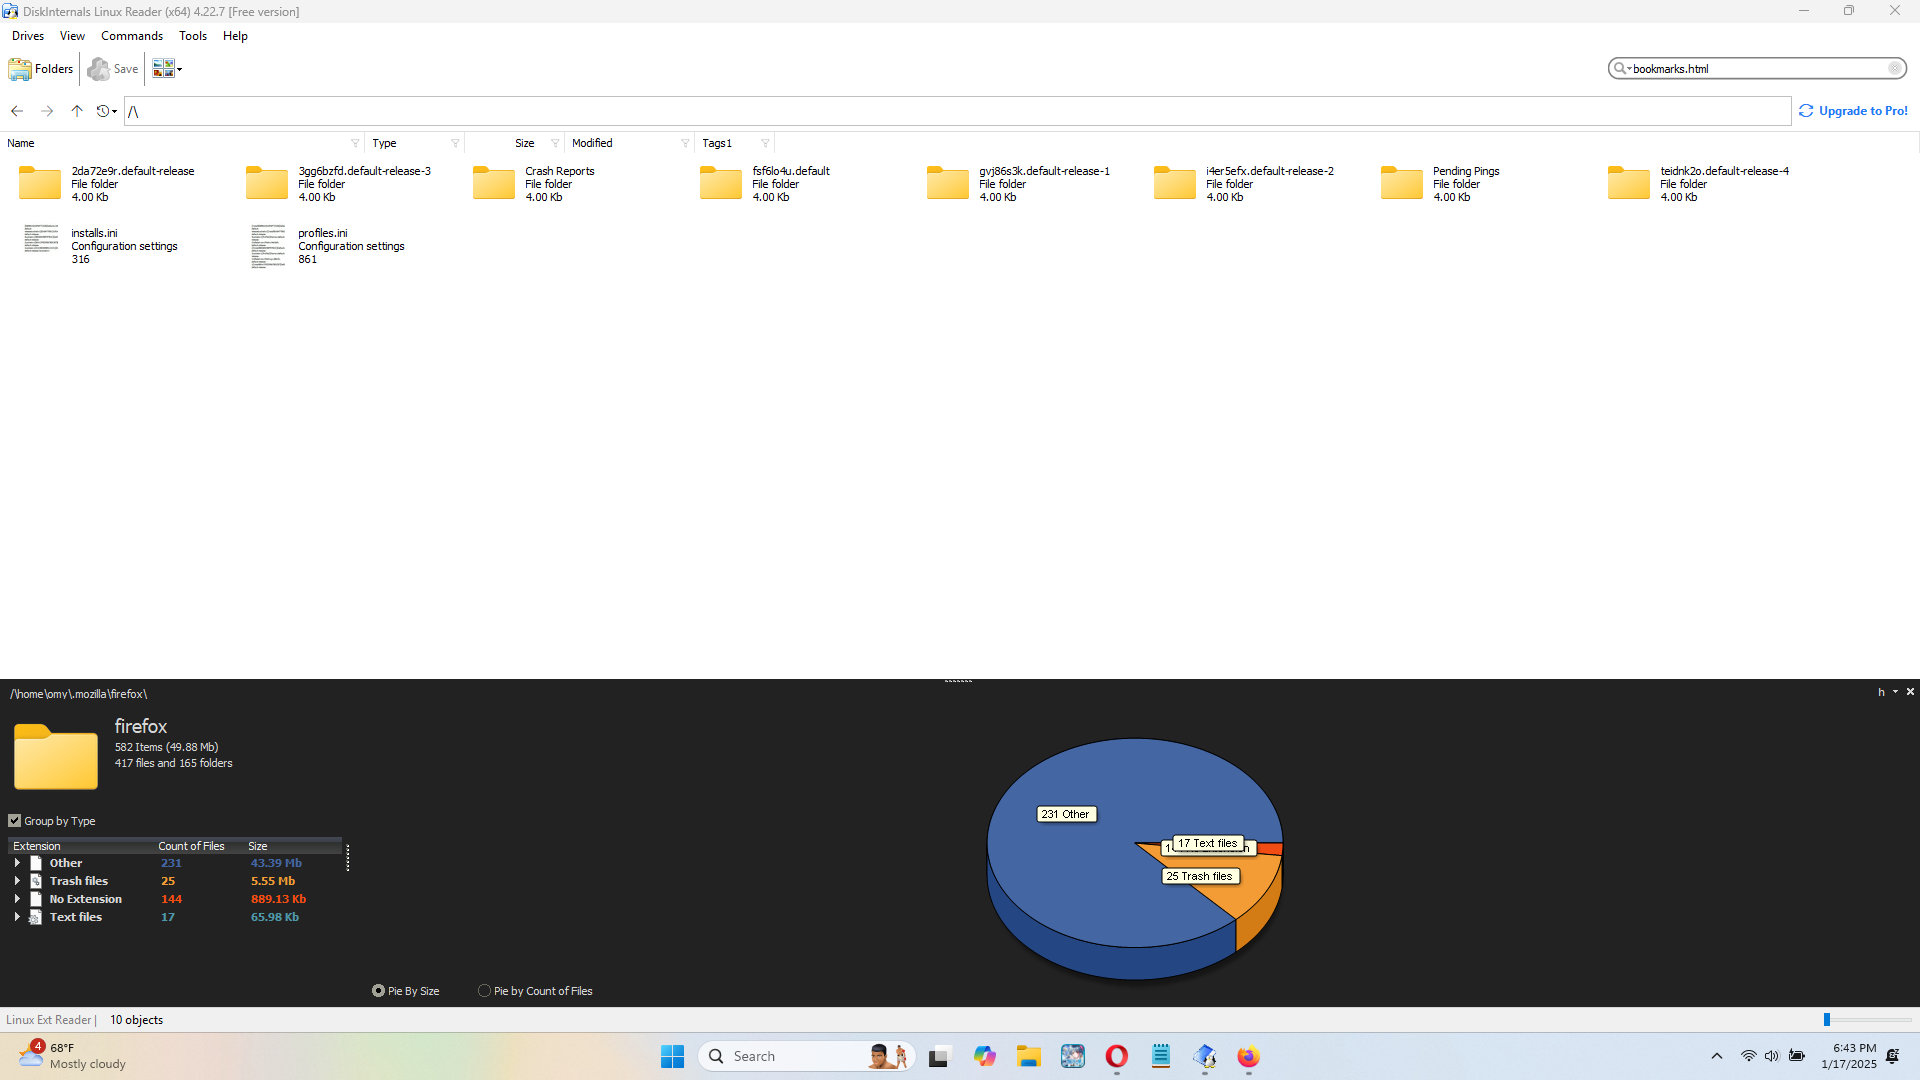Go back with the left arrow
This screenshot has height=1080, width=1920.
[x=17, y=111]
